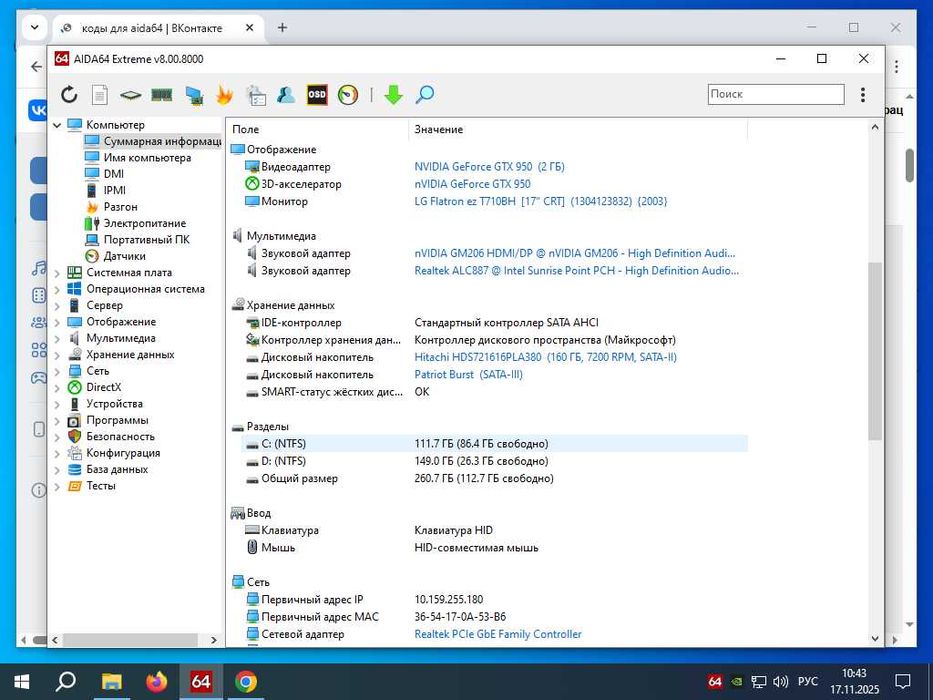Expand the Мультимедиа tree node

[57, 338]
